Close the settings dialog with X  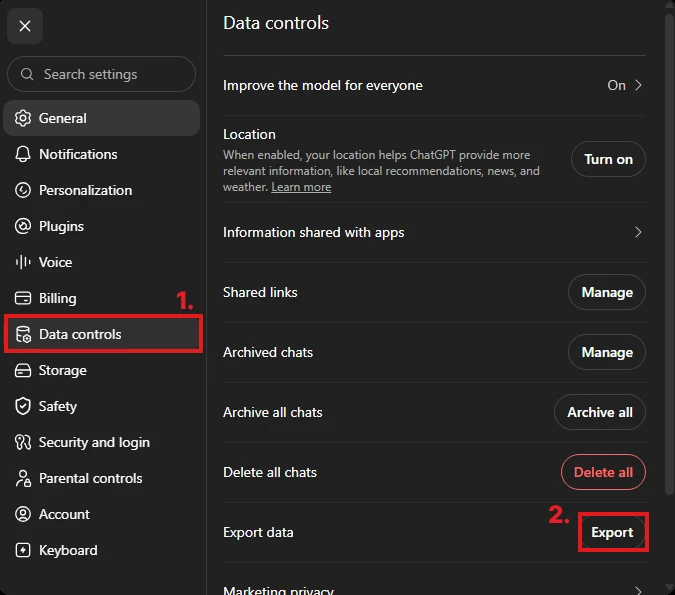[25, 26]
